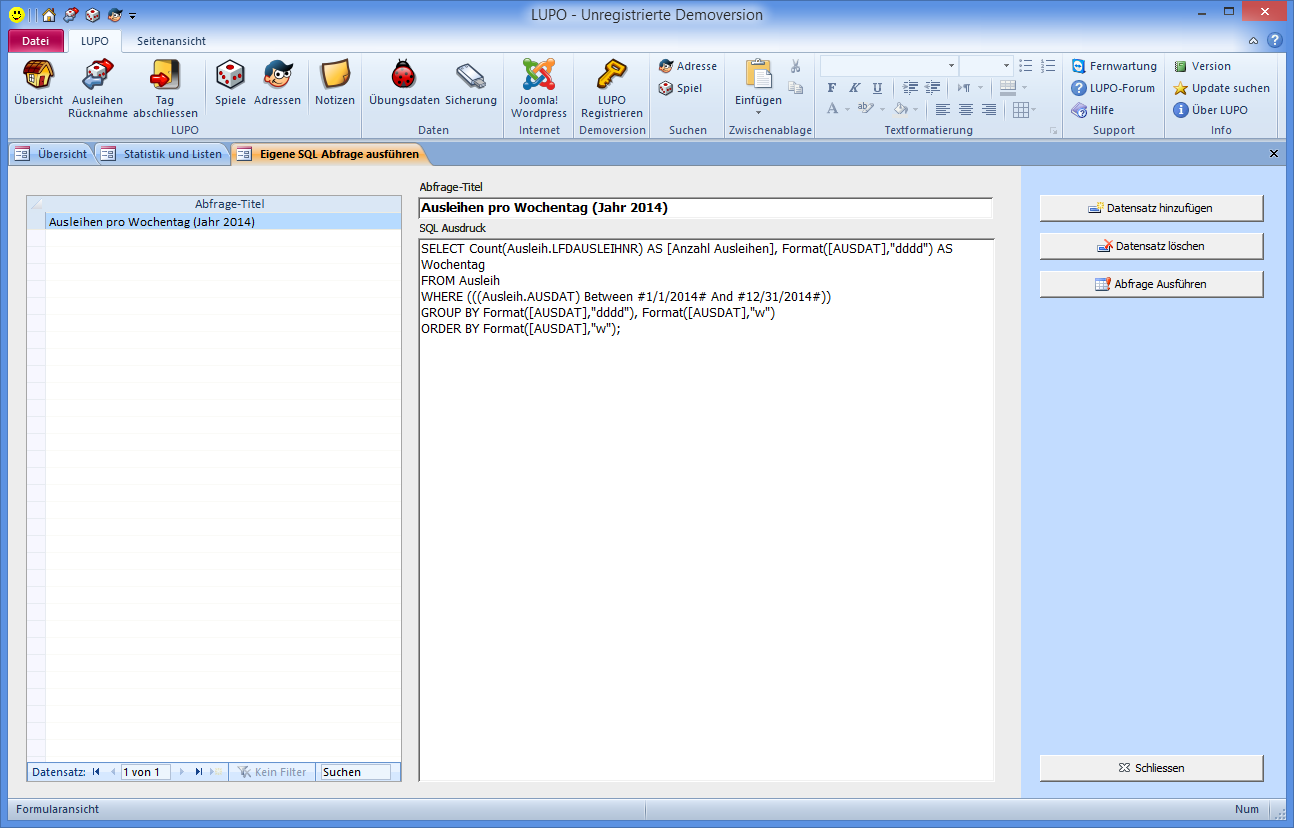The height and width of the screenshot is (828, 1294).
Task: Check for updates with Update suchen
Action: click(x=1221, y=88)
